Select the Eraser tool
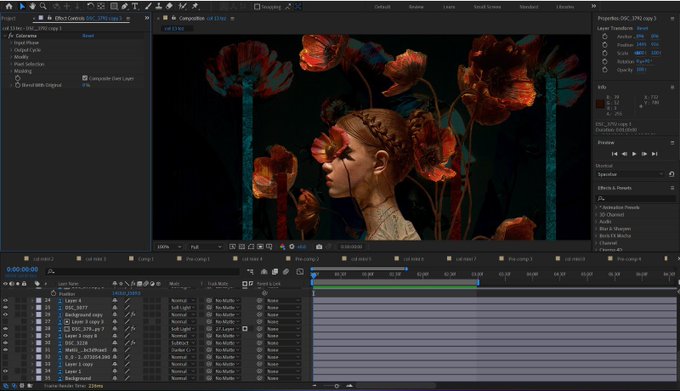This screenshot has width=680, height=391. pyautogui.click(x=170, y=6)
